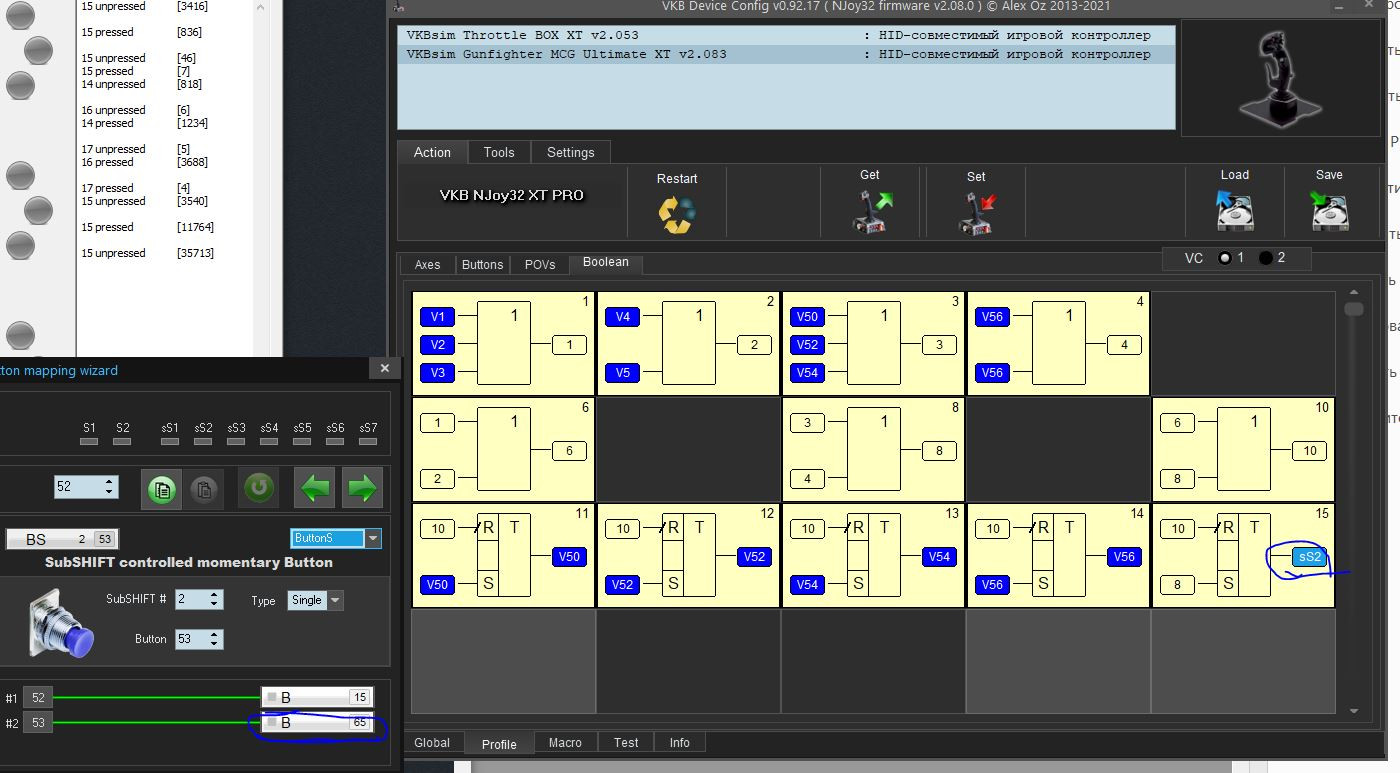
Task: Click the V1 input of Boolean cell 1
Action: click(437, 317)
